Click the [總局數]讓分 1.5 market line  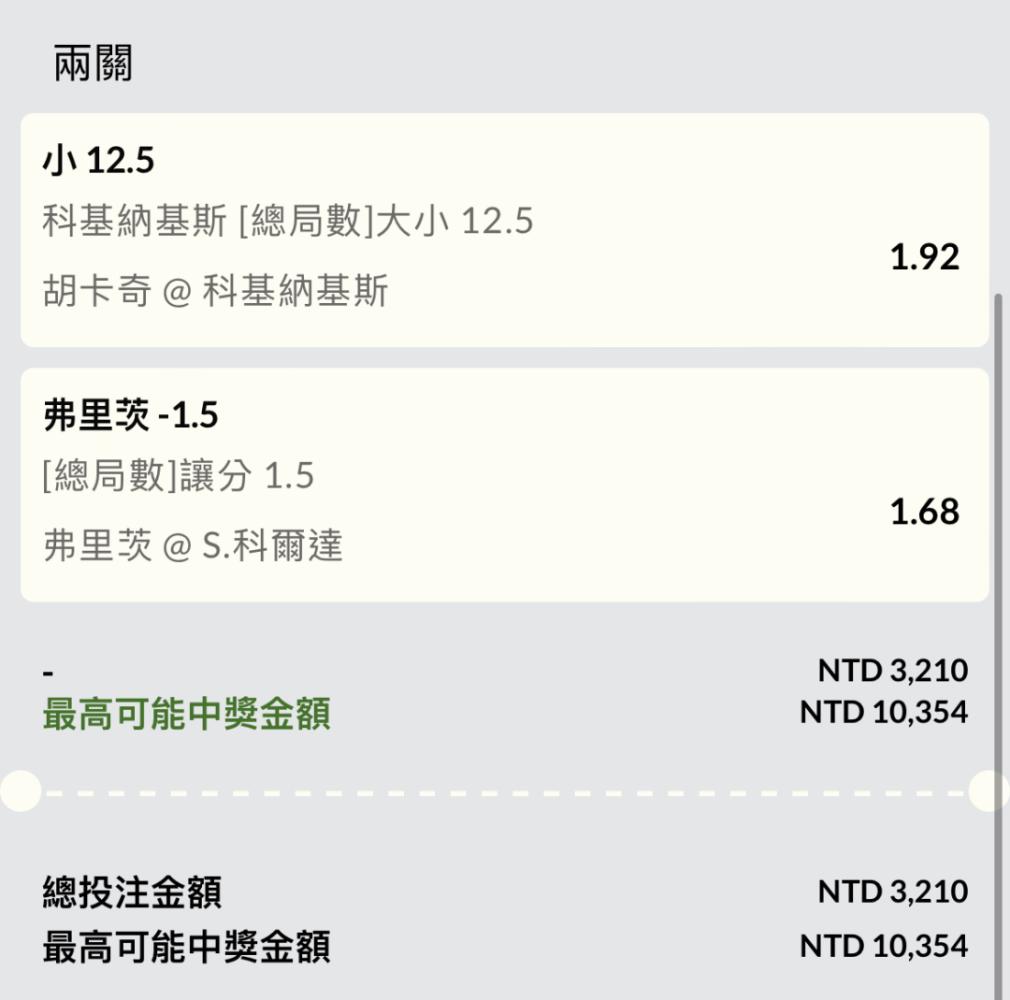click(x=178, y=476)
